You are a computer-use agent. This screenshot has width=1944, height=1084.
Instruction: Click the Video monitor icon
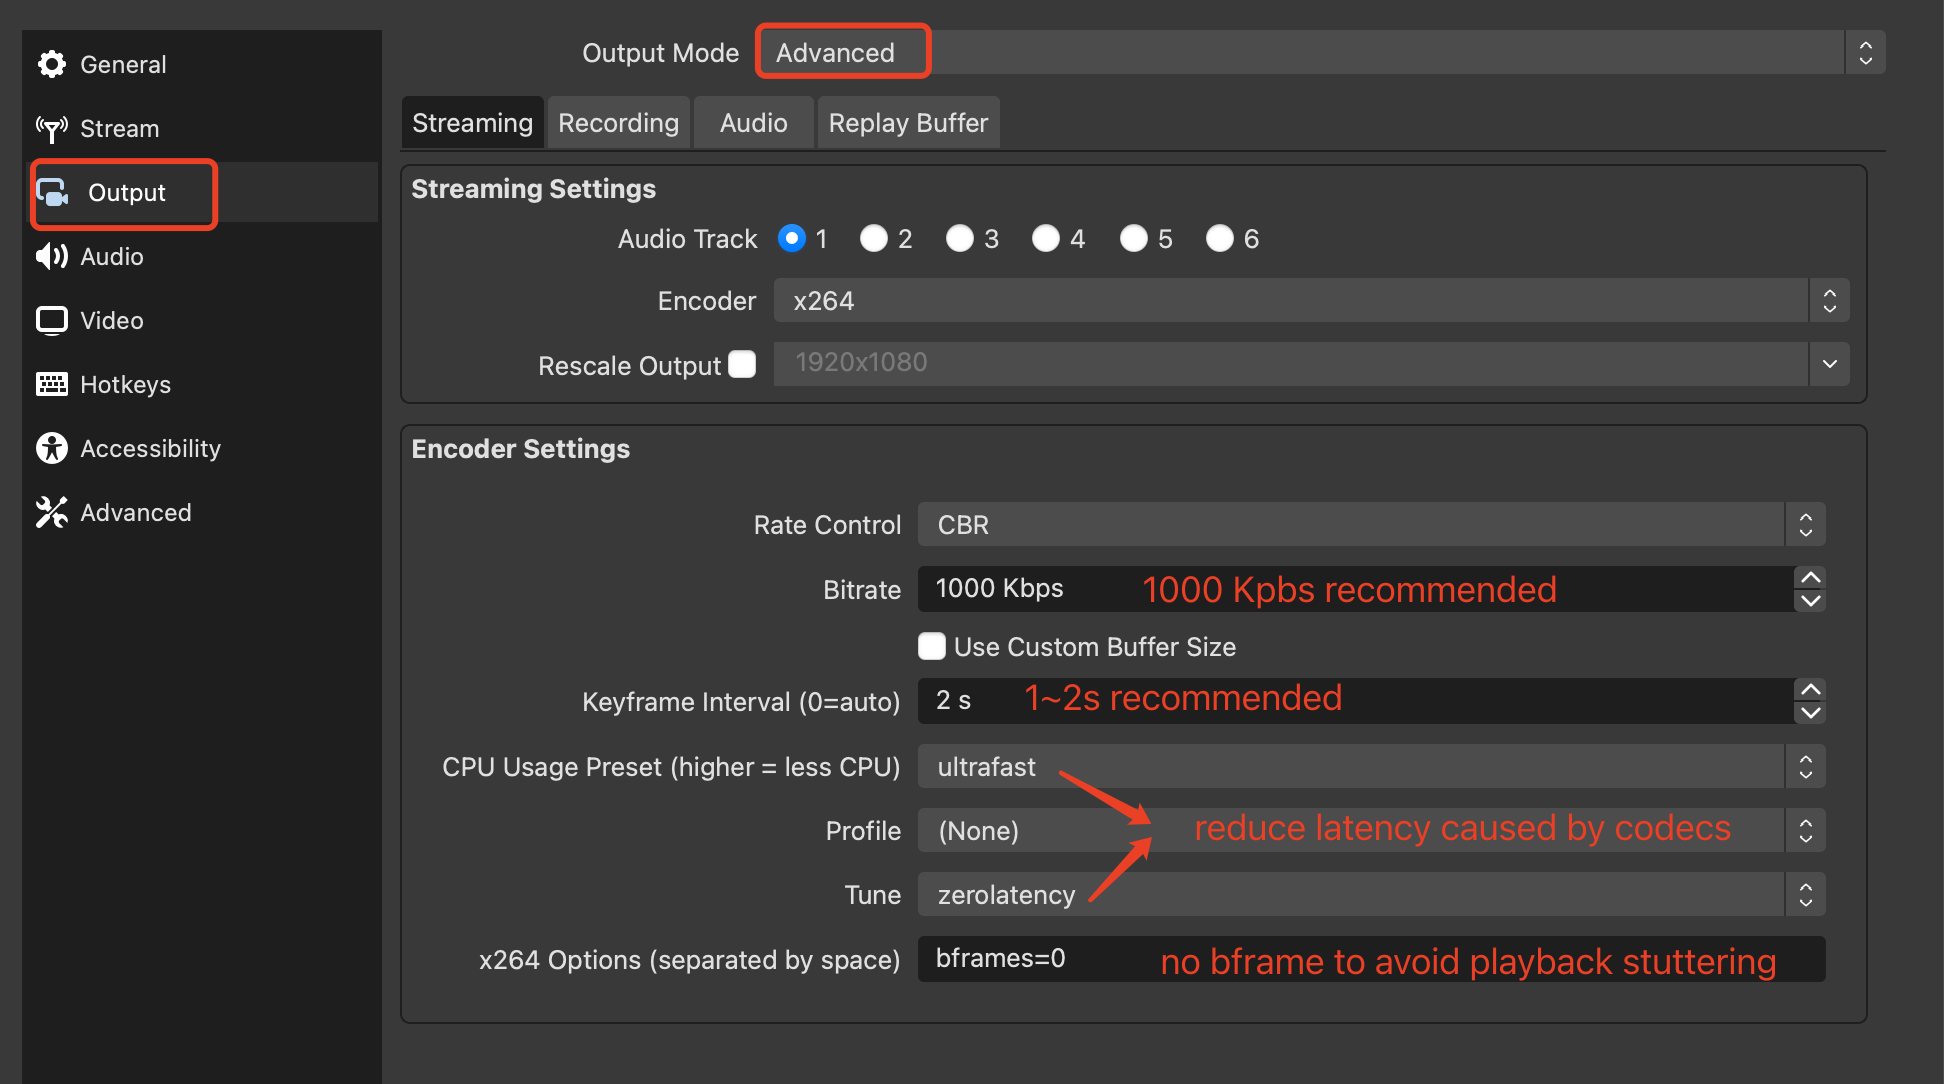coord(52,320)
